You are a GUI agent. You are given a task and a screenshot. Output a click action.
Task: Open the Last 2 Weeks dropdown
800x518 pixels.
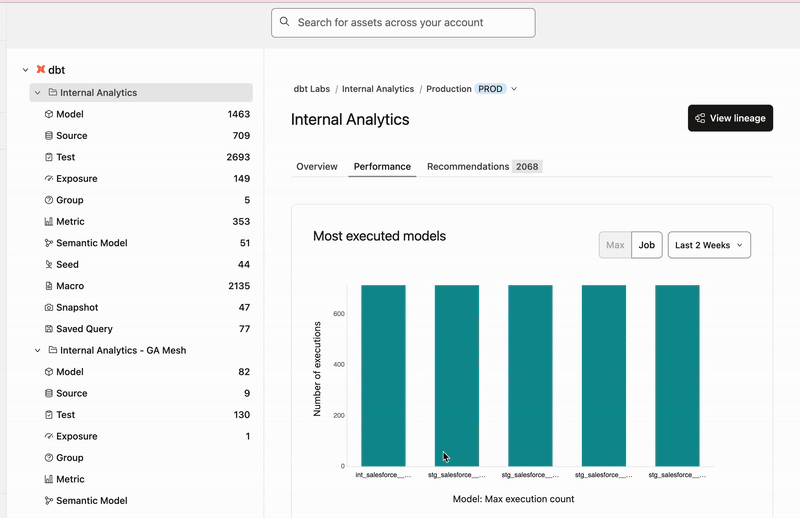click(x=709, y=245)
